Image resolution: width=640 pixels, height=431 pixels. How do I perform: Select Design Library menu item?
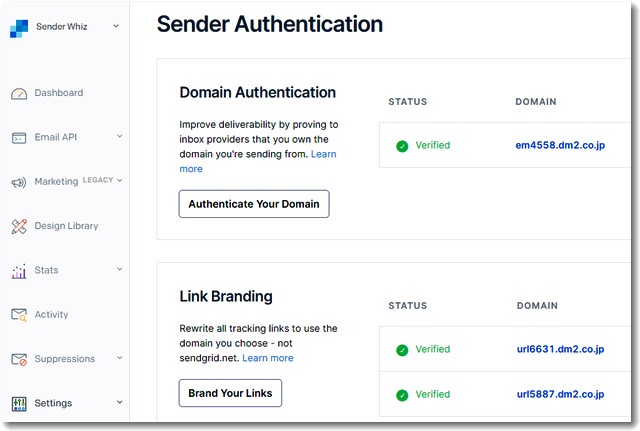66,226
